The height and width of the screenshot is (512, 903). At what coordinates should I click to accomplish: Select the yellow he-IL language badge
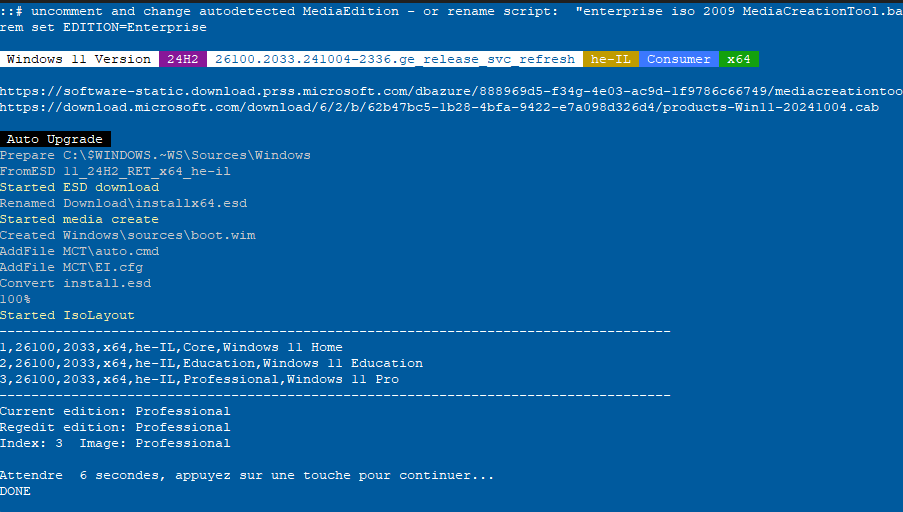(610, 59)
